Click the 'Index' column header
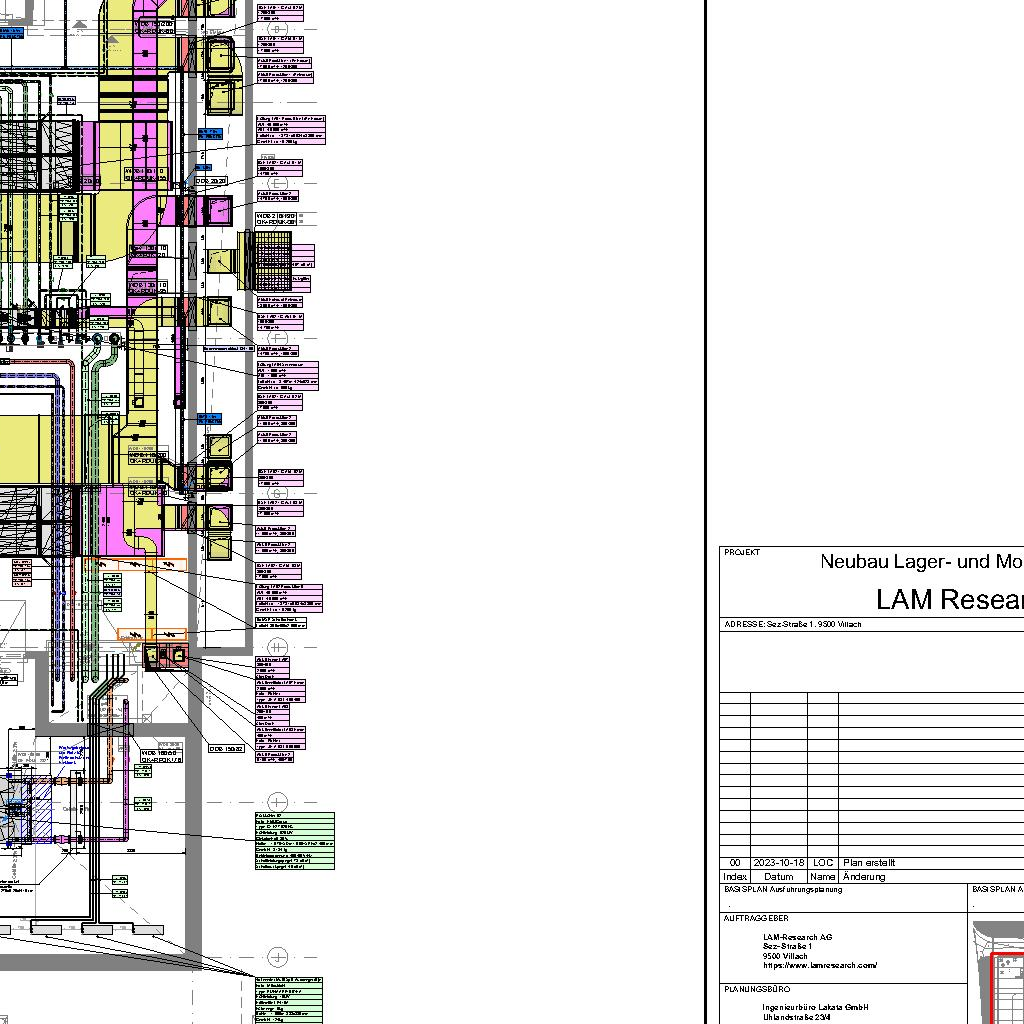This screenshot has height=1024, width=1024. 735,876
